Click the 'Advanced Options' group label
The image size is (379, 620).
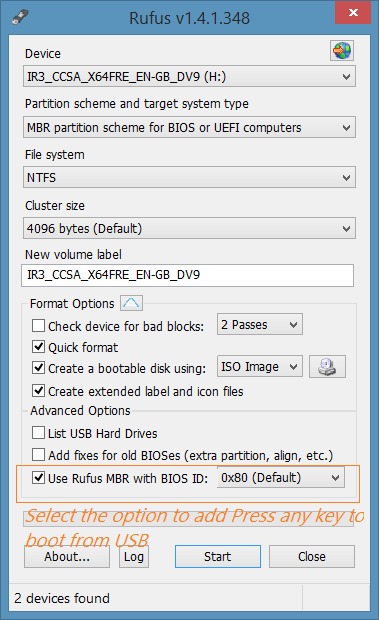pos(80,410)
